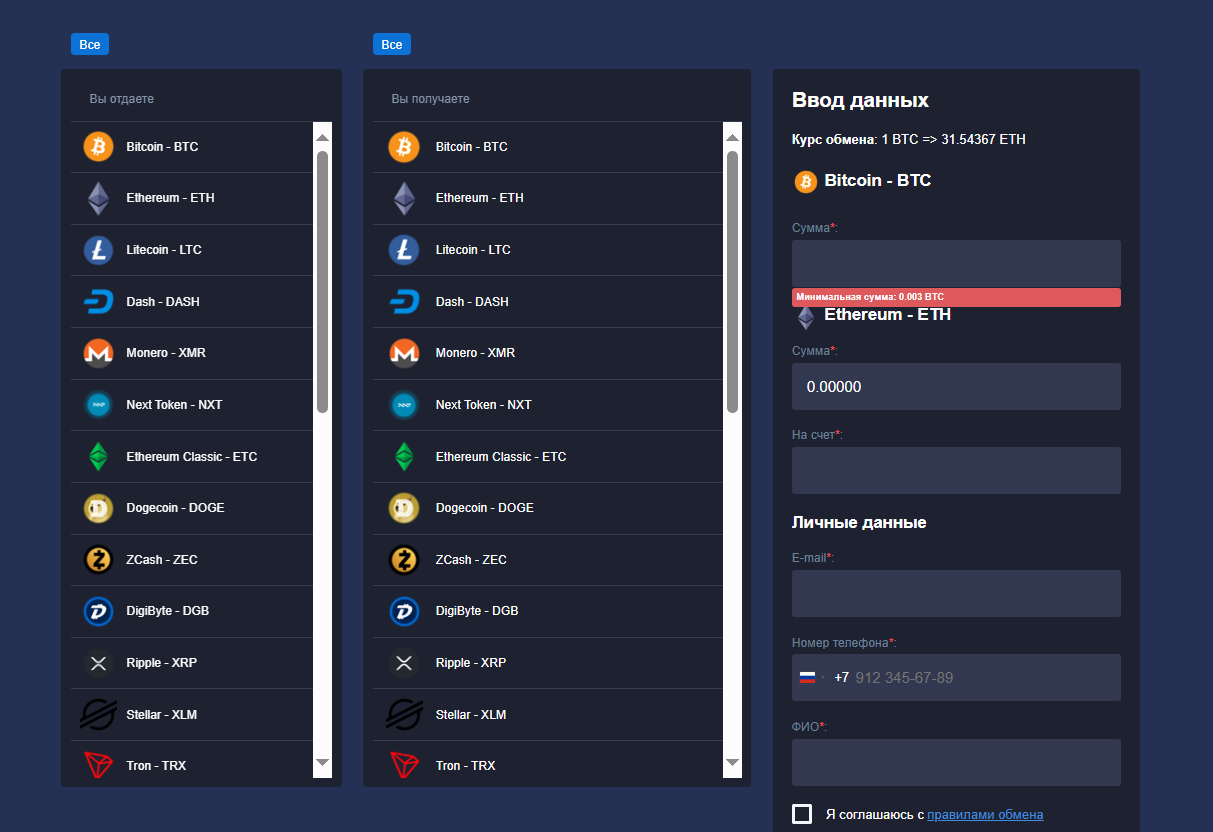
Task: Click Ripple icon in 'Вы получаете' list
Action: pos(404,663)
